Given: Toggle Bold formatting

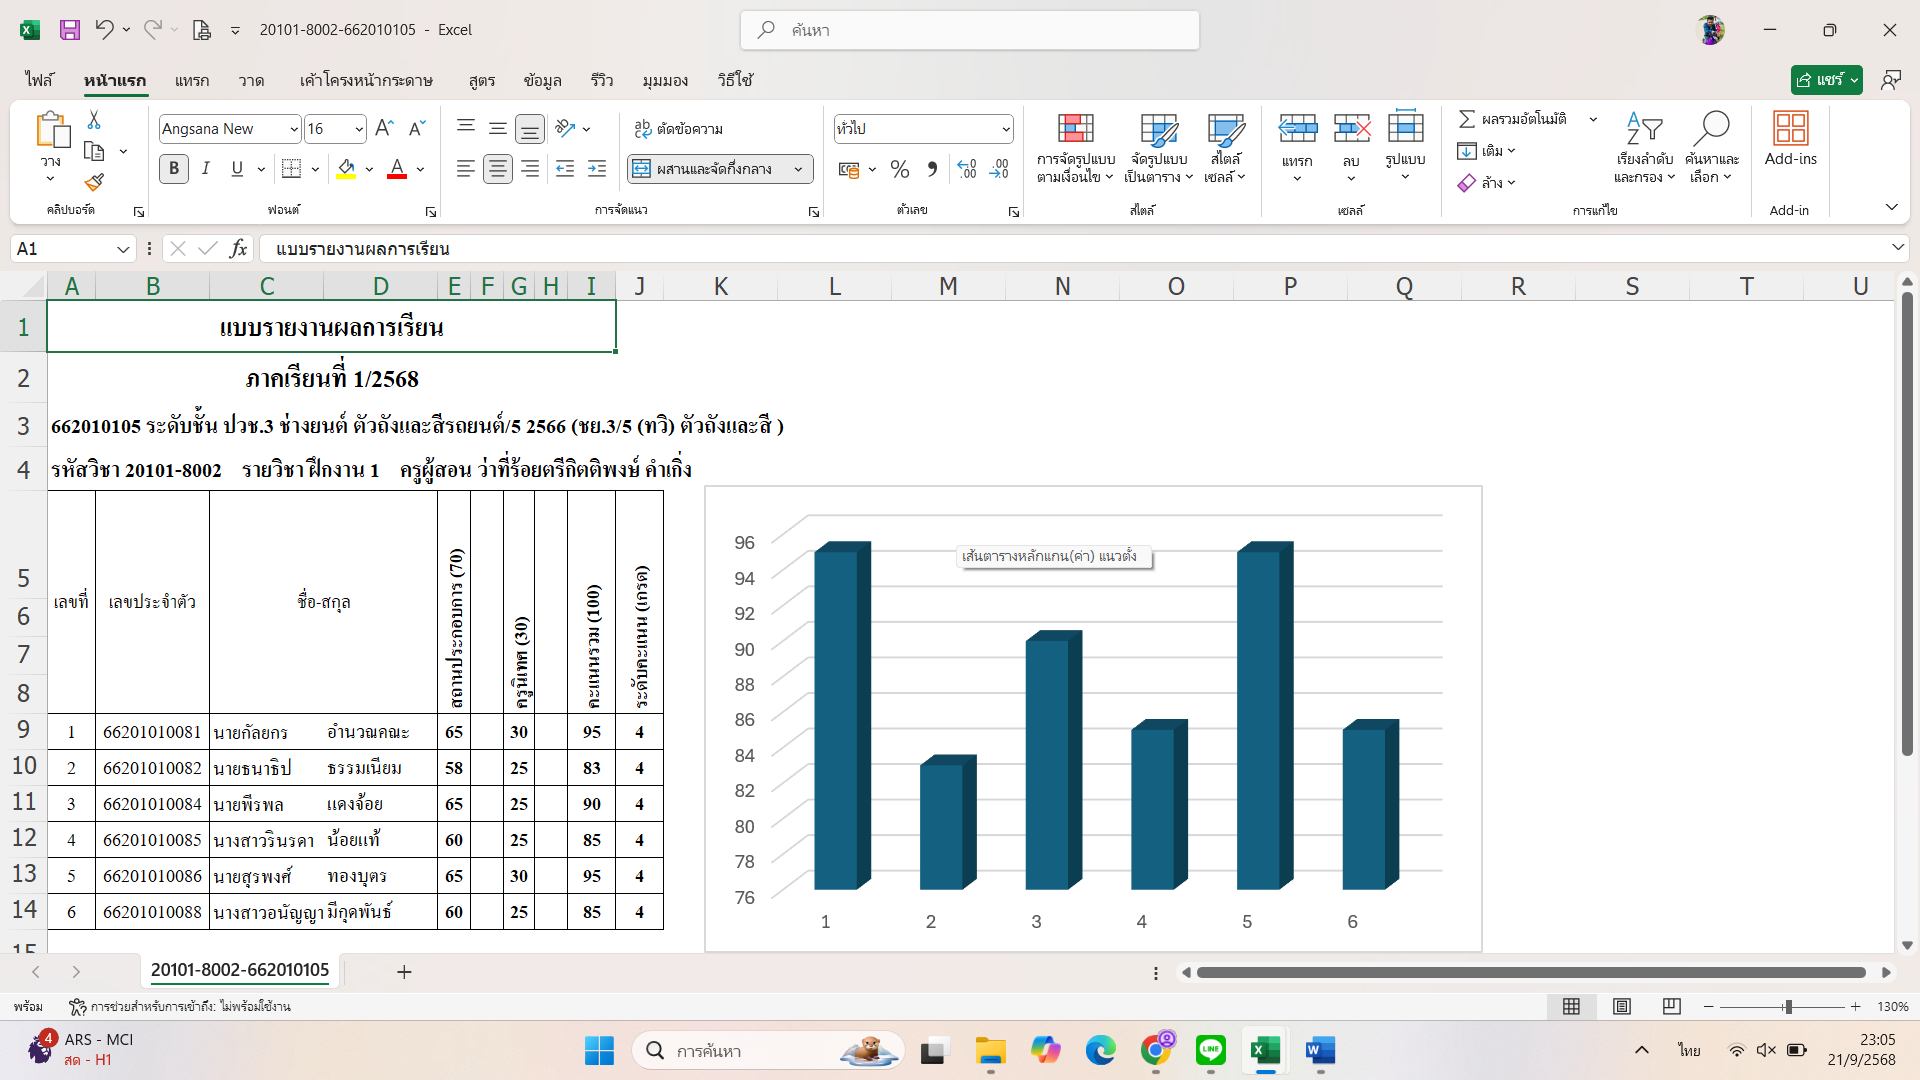Looking at the screenshot, I should 174,169.
